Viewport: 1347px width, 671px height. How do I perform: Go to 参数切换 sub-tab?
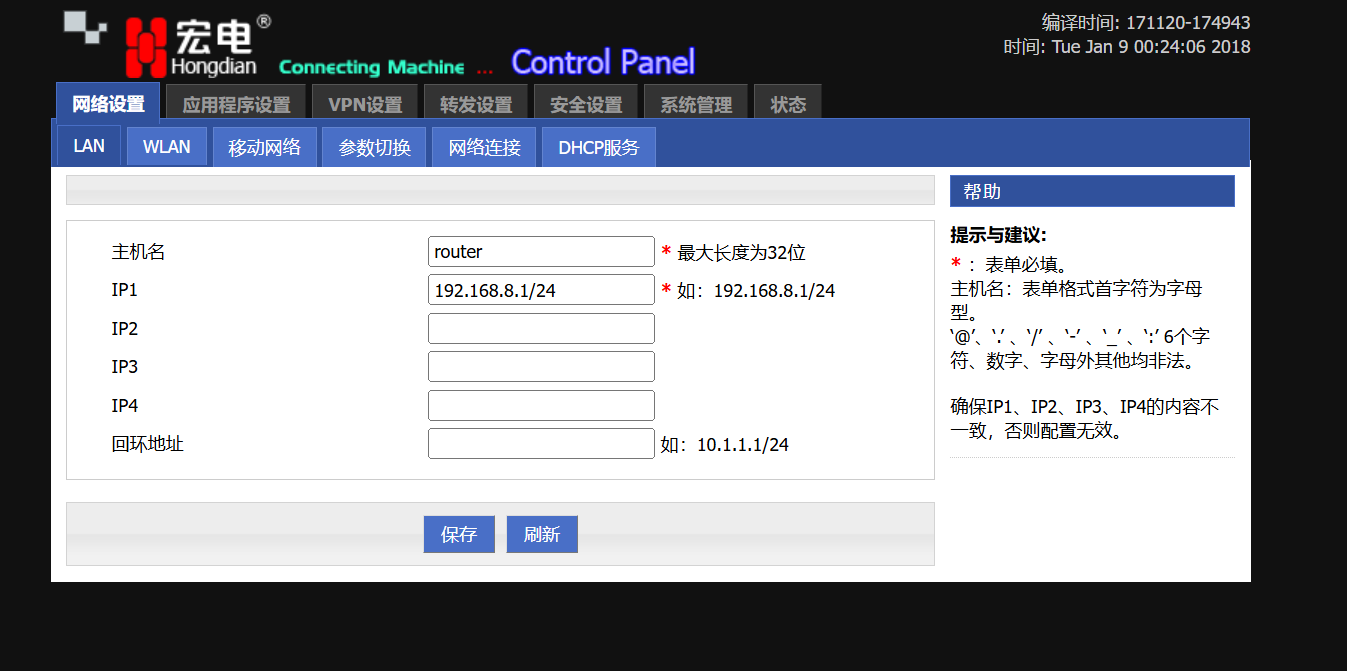click(374, 147)
